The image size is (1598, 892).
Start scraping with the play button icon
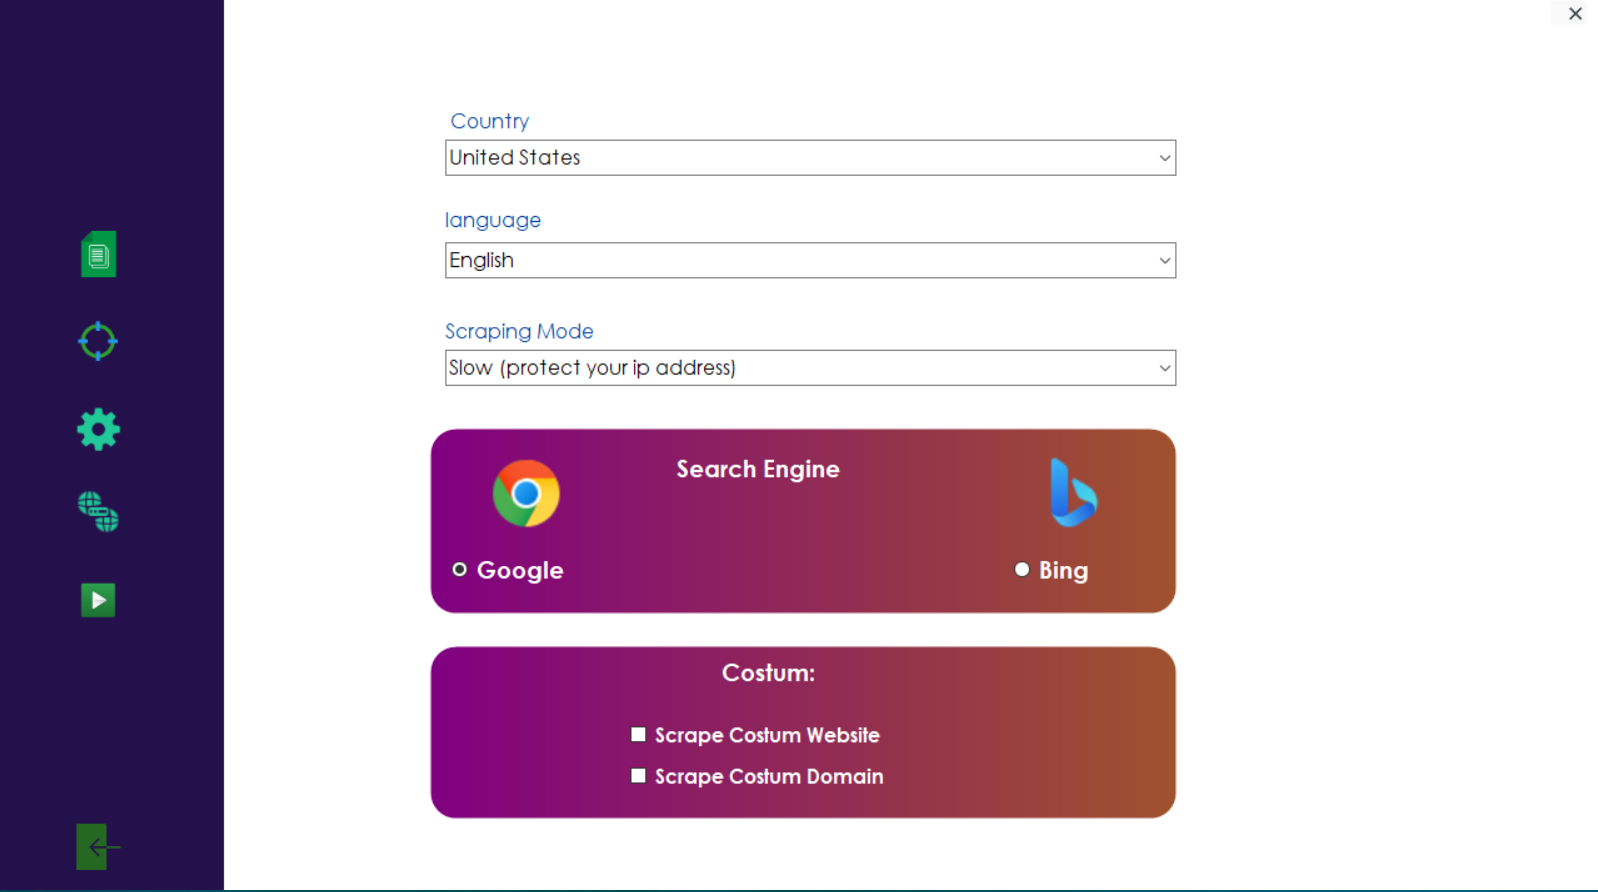[x=97, y=600]
